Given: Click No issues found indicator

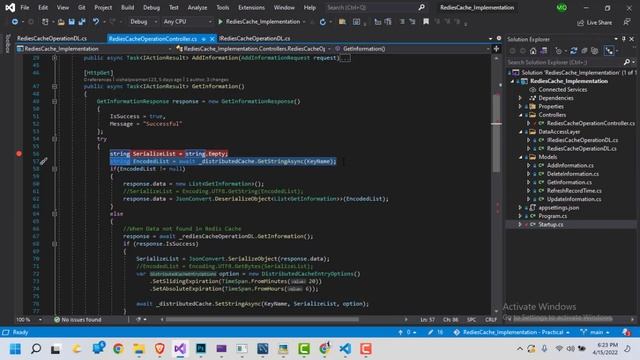Looking at the screenshot, I should click(x=78, y=320).
